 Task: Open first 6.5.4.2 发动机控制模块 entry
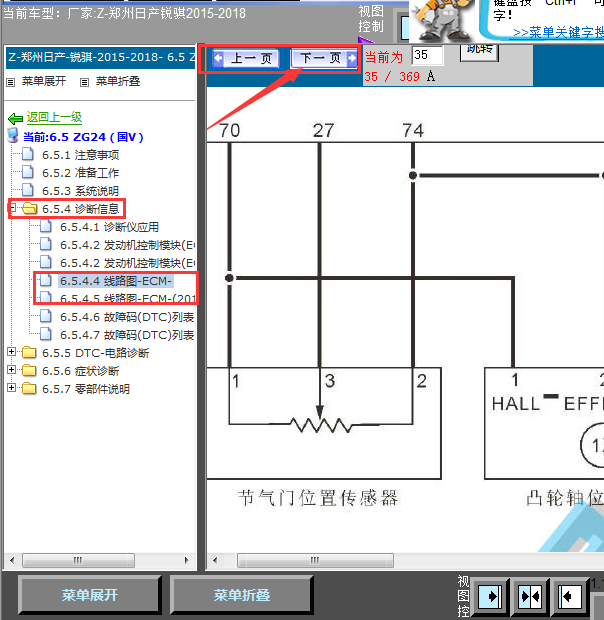click(127, 245)
